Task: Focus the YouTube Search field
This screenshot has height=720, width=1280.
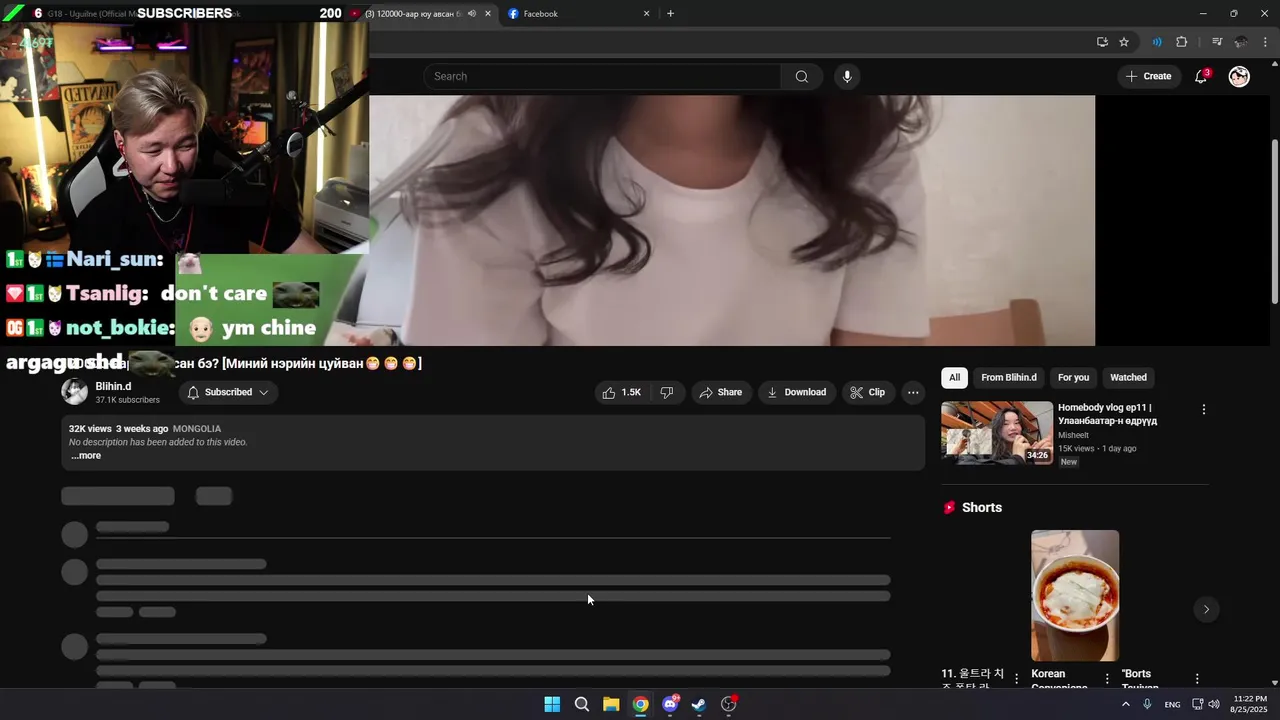Action: tap(603, 77)
